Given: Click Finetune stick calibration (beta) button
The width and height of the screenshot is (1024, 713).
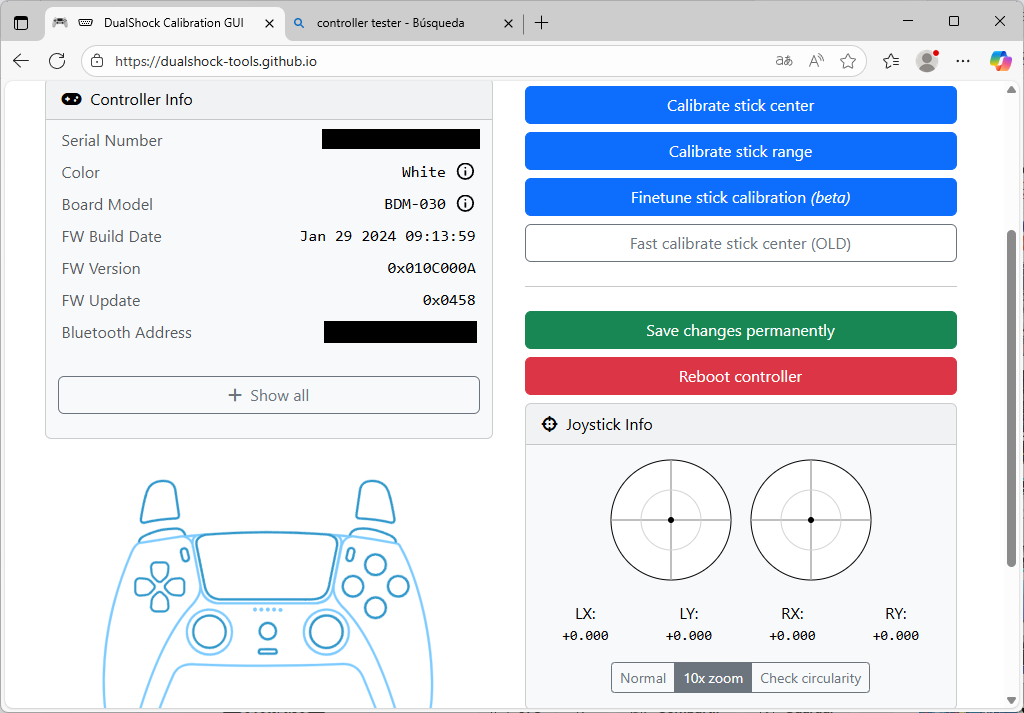Looking at the screenshot, I should 741,197.
